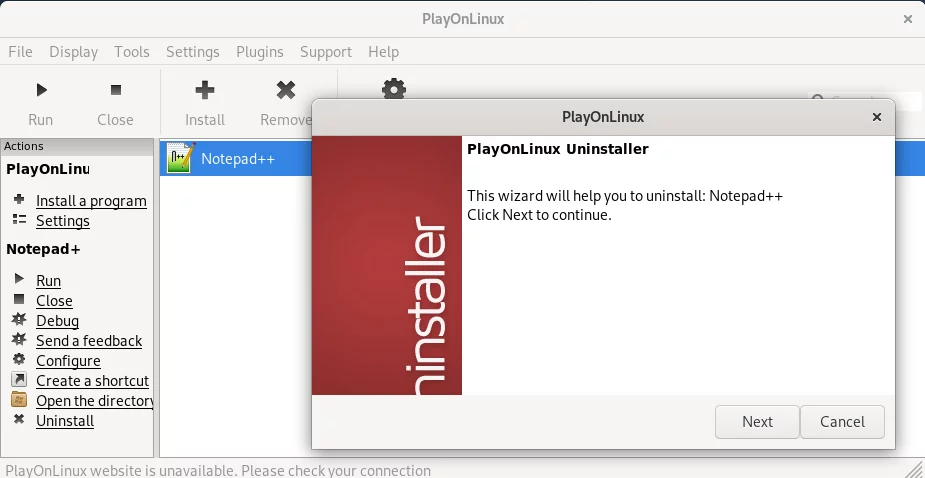This screenshot has height=478, width=925.
Task: Click stop icon beside sidebar Close
Action: click(x=19, y=299)
